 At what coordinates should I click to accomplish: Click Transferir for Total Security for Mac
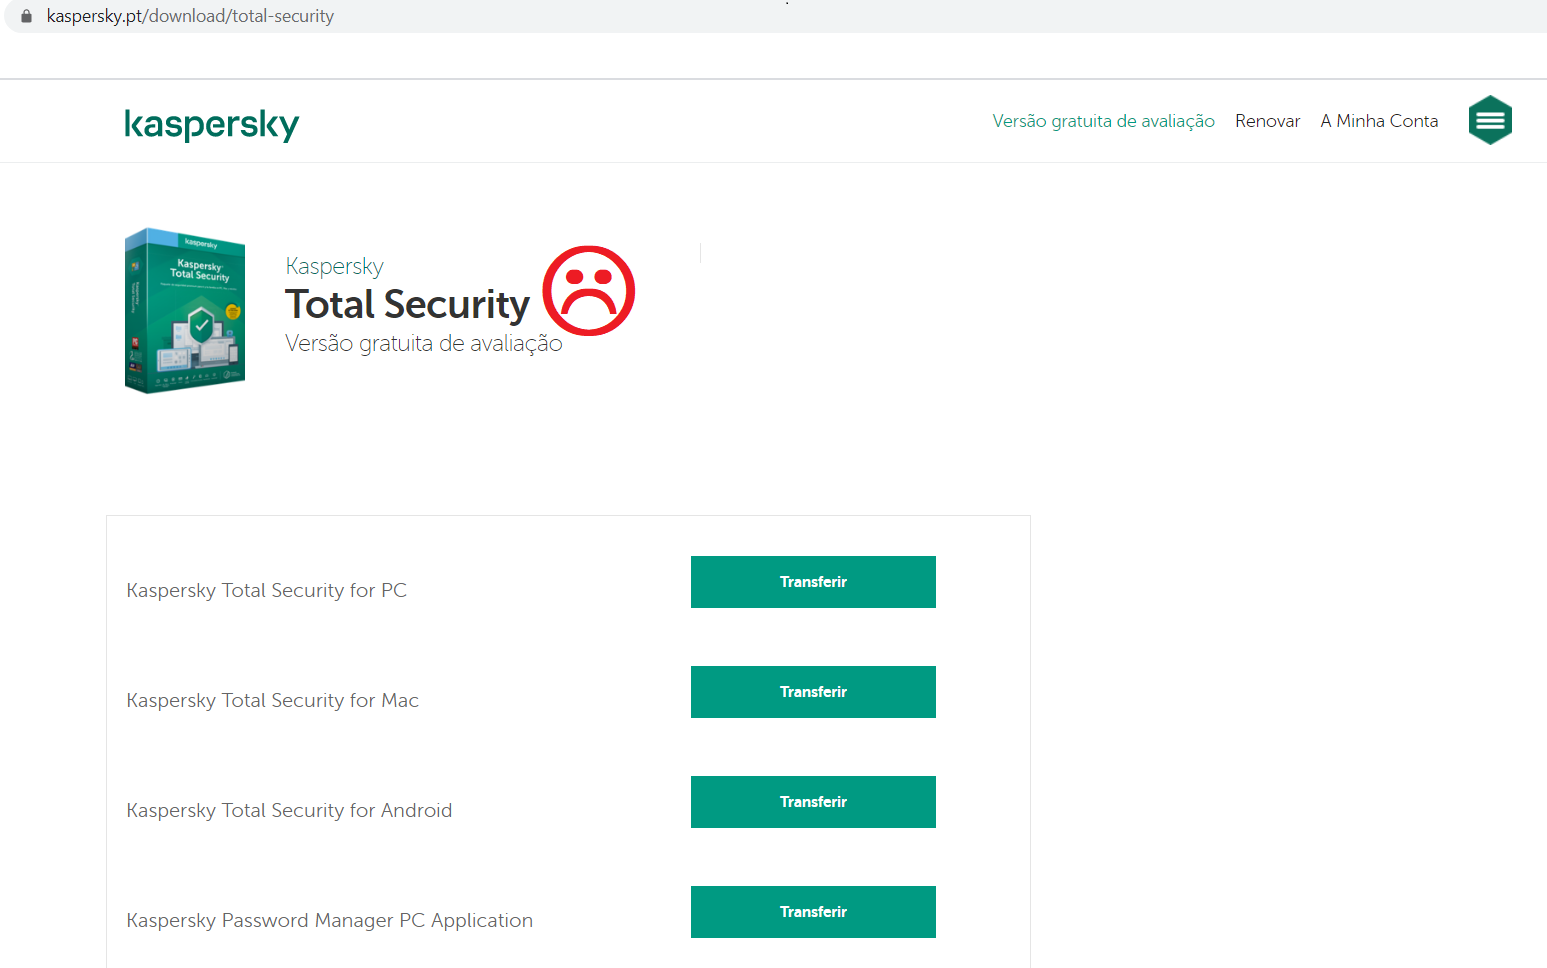point(813,692)
